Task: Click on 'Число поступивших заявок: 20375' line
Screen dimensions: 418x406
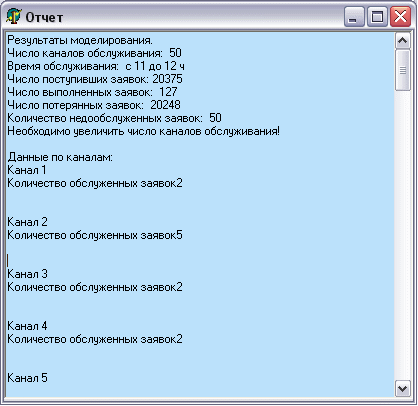Action: [x=95, y=79]
